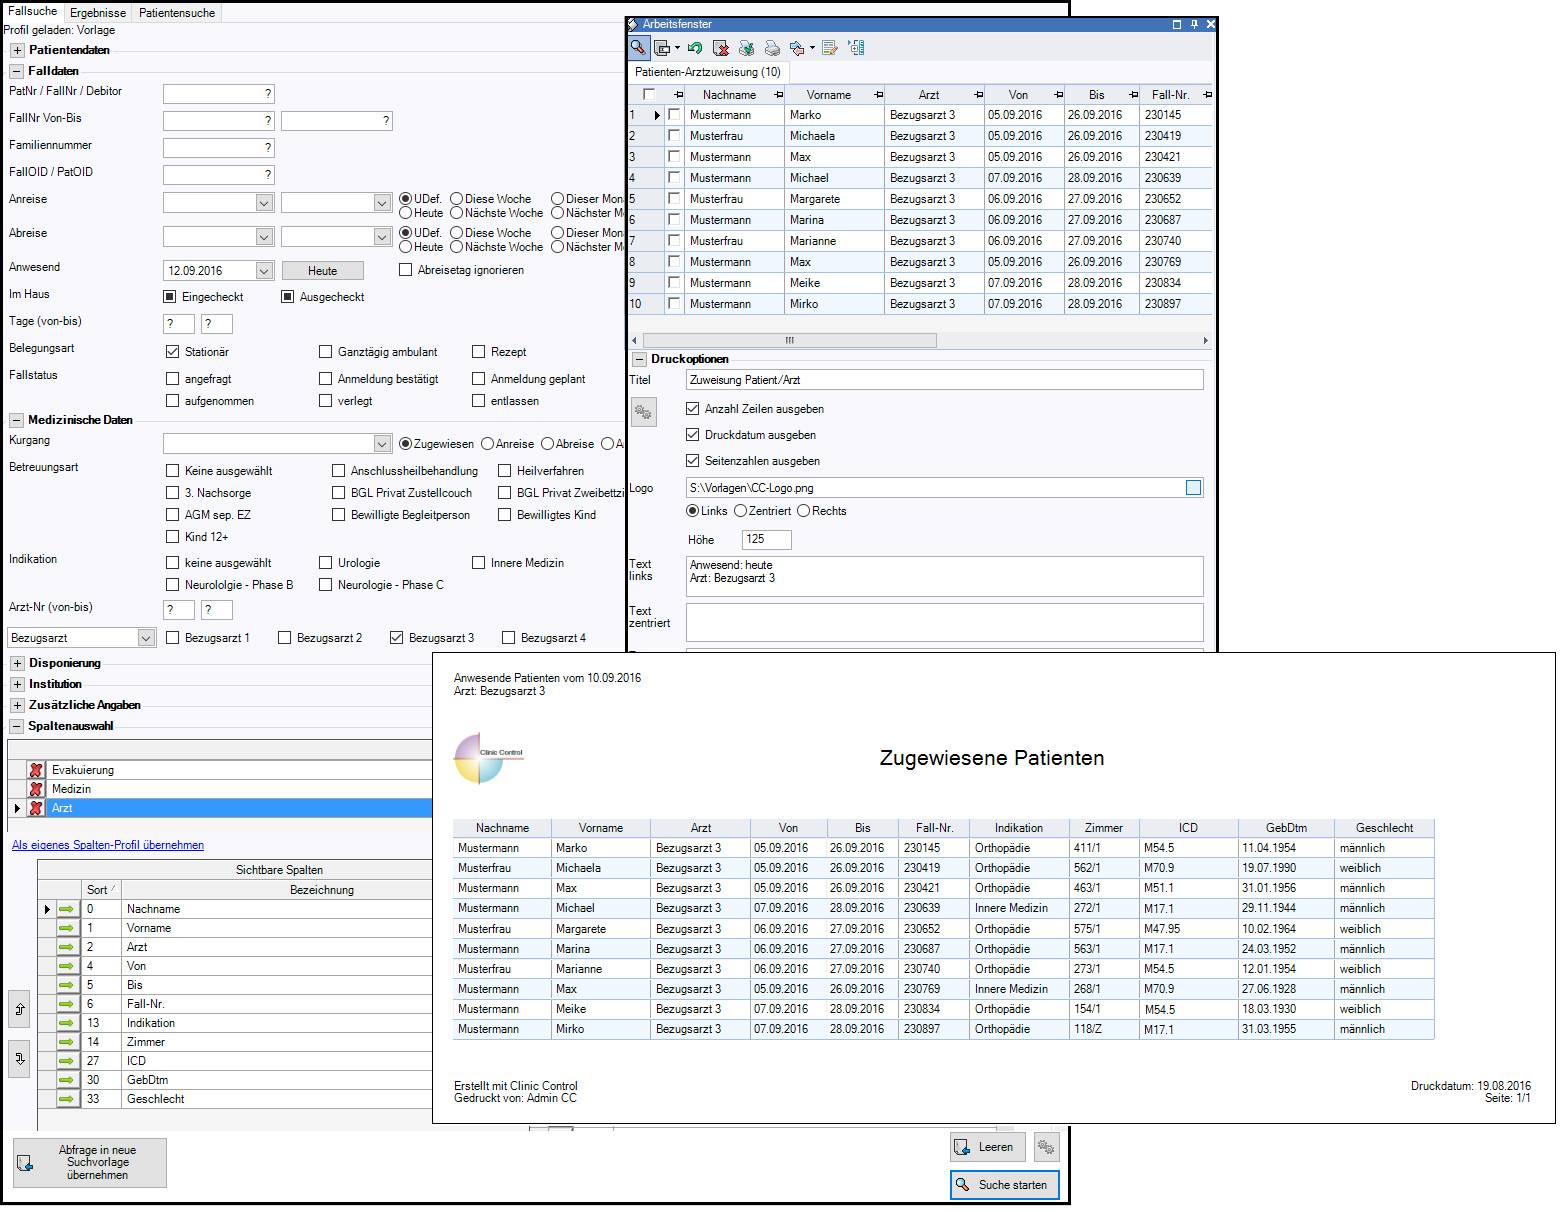Click green arrow next to Nachname column
This screenshot has width=1562, height=1212.
(x=66, y=909)
